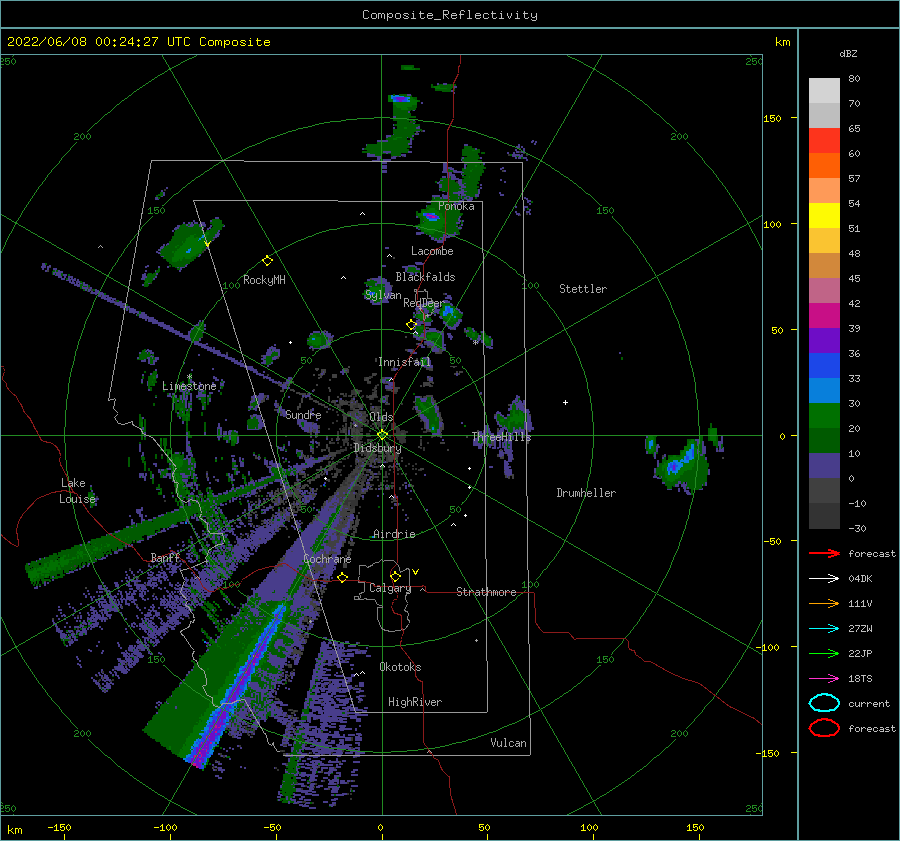Click the white plus marker east of ThreeHills
Screen dimensions: 900x841
click(565, 402)
